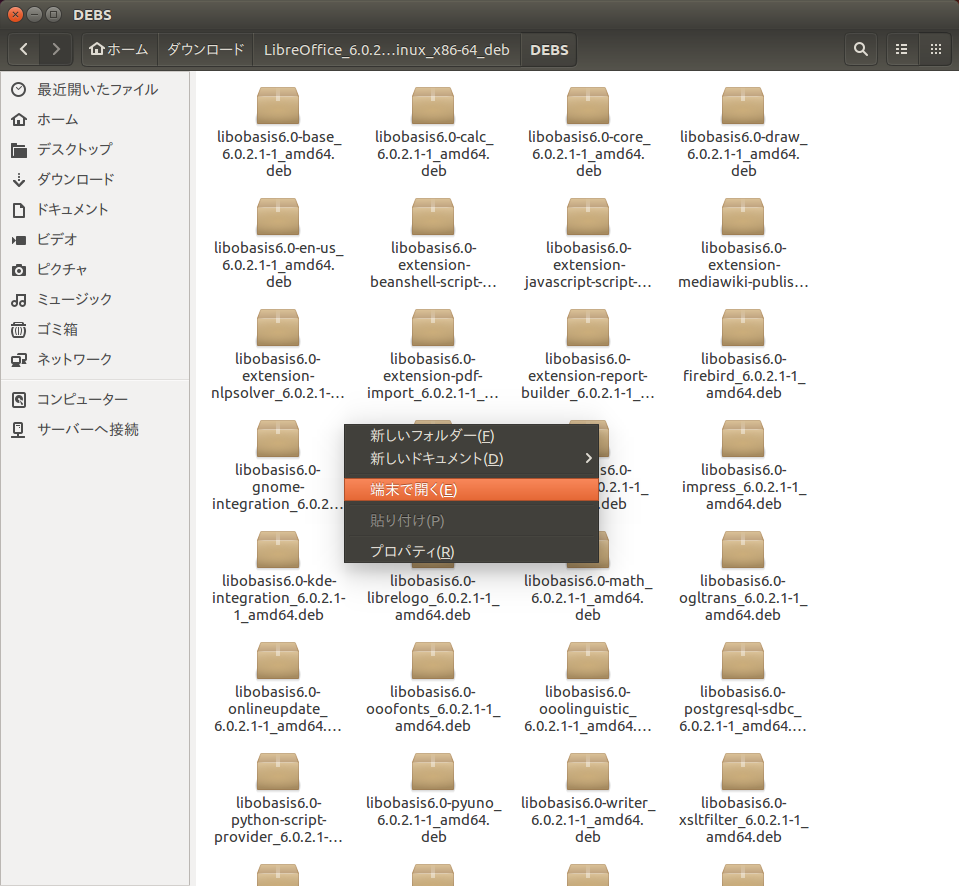Click the libobasis6.0-math file name
This screenshot has height=886, width=959.
tap(588, 597)
